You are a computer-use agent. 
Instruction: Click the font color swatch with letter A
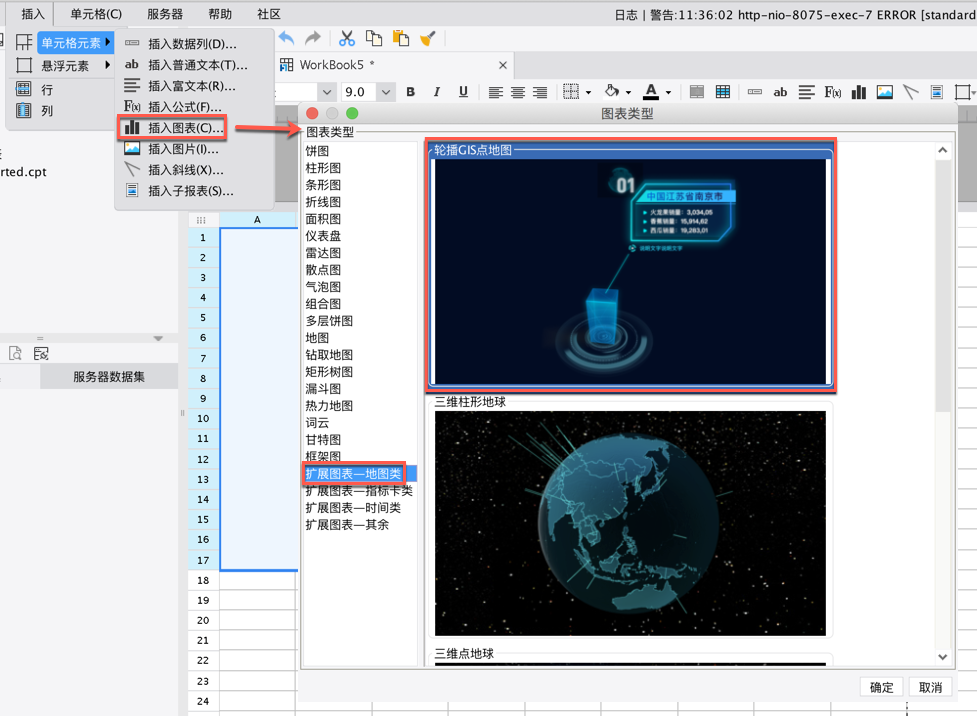click(x=651, y=92)
